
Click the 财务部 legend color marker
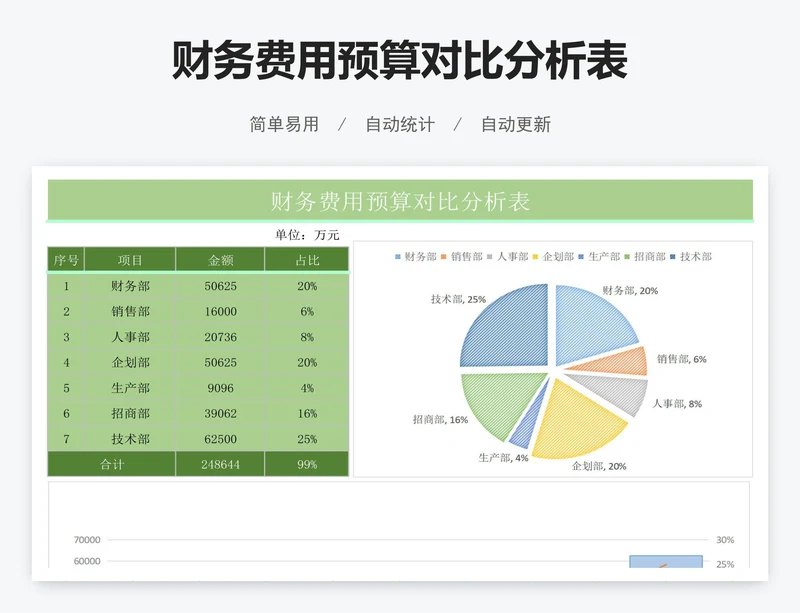coord(398,257)
